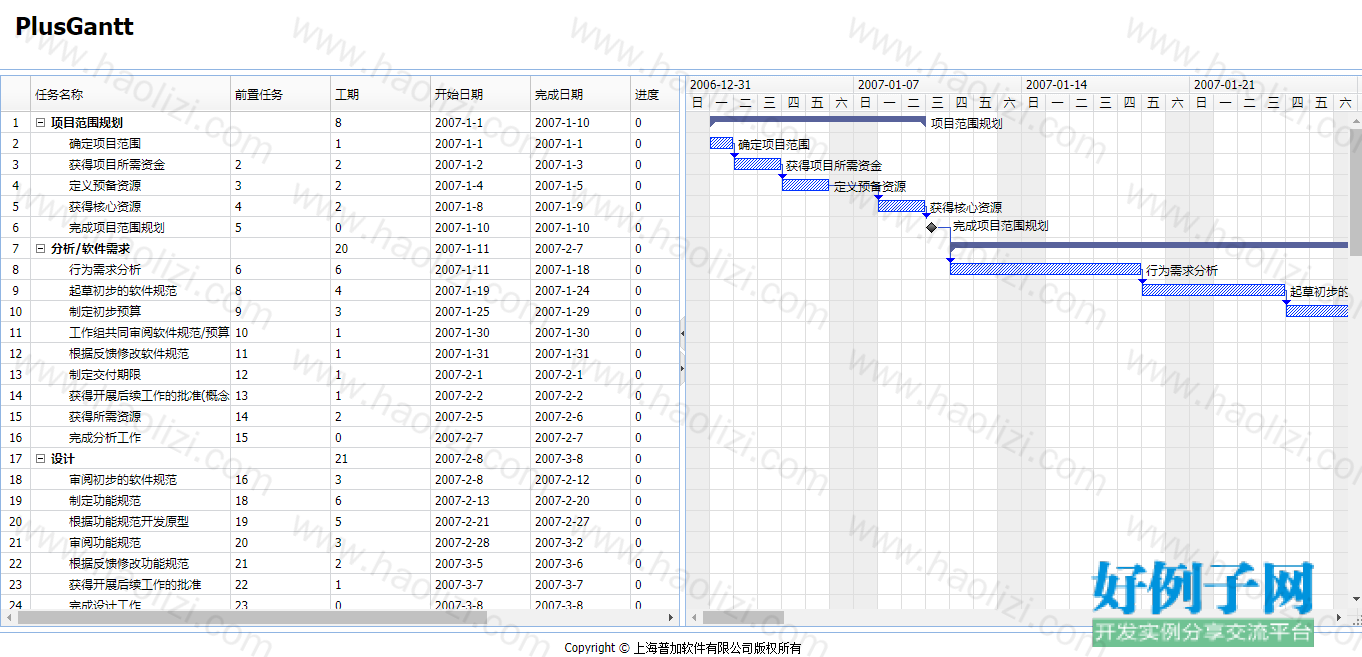This screenshot has height=657, width=1362.
Task: Click the Gantt chart horizontal scrollbar thumb
Action: 744,617
